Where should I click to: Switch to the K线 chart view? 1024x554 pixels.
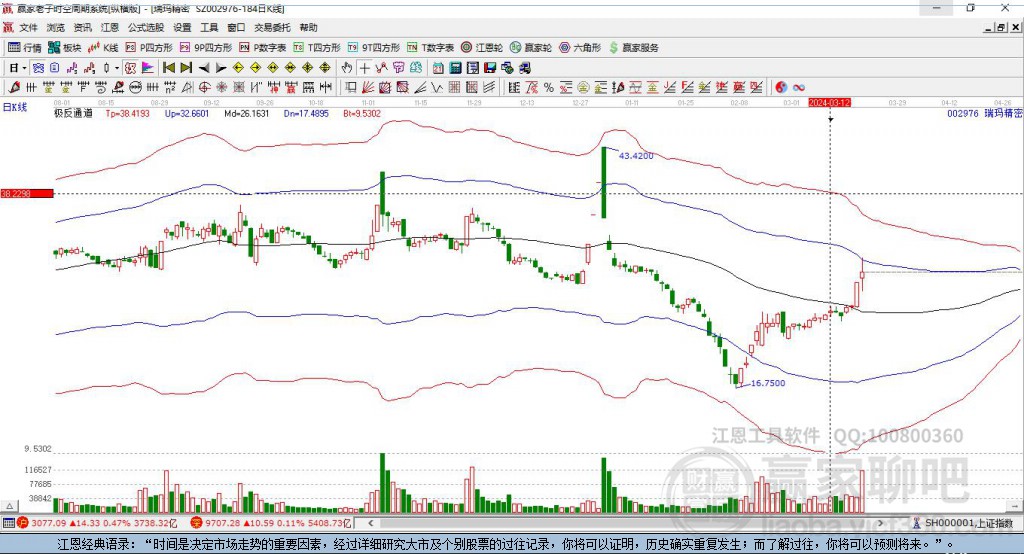click(103, 48)
